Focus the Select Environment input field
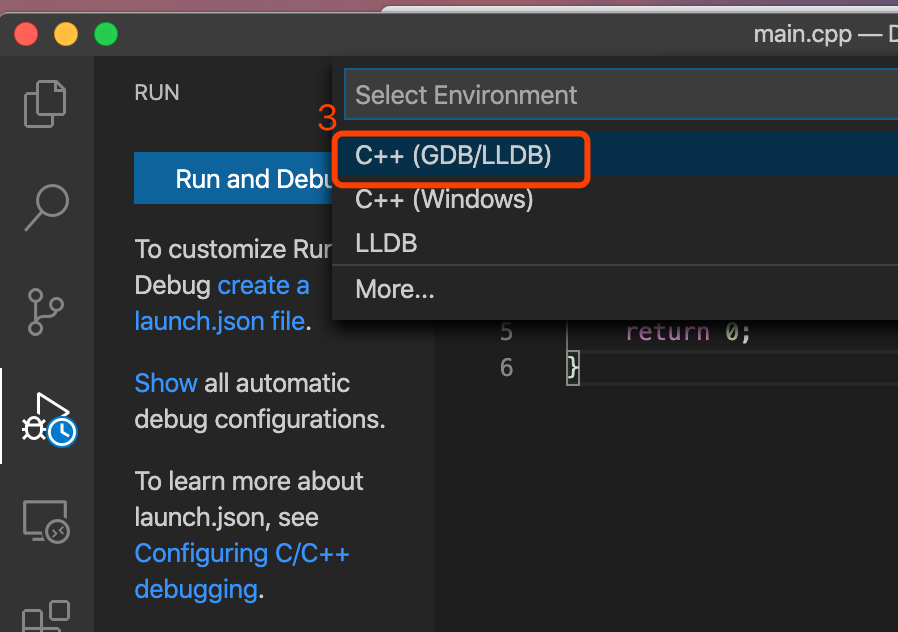 point(621,94)
